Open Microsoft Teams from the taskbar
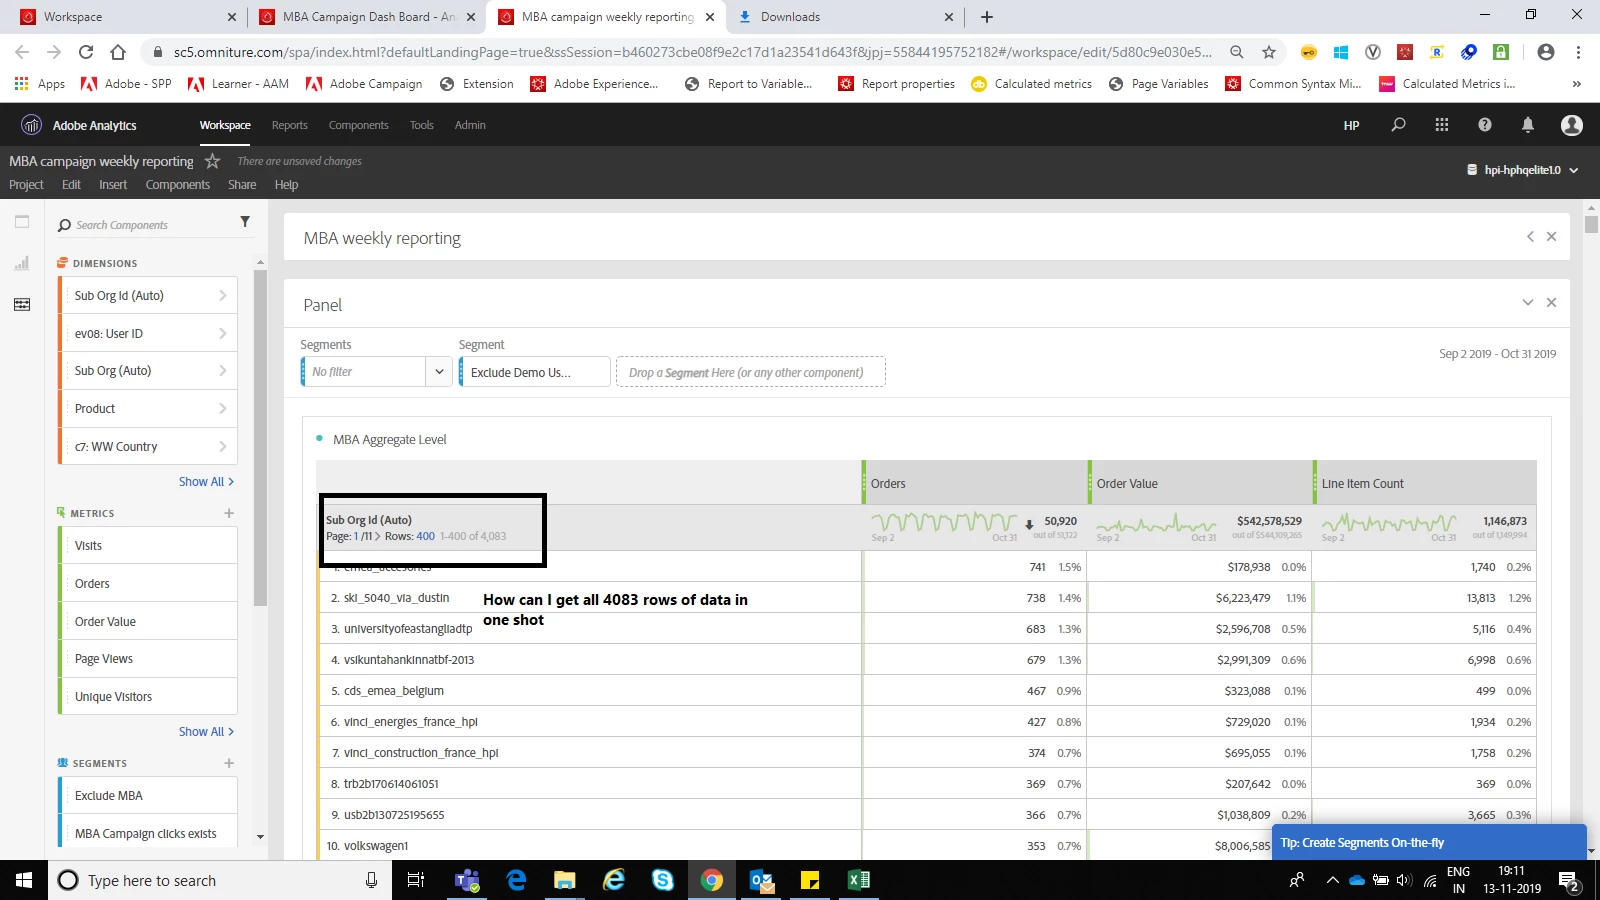 click(x=466, y=880)
